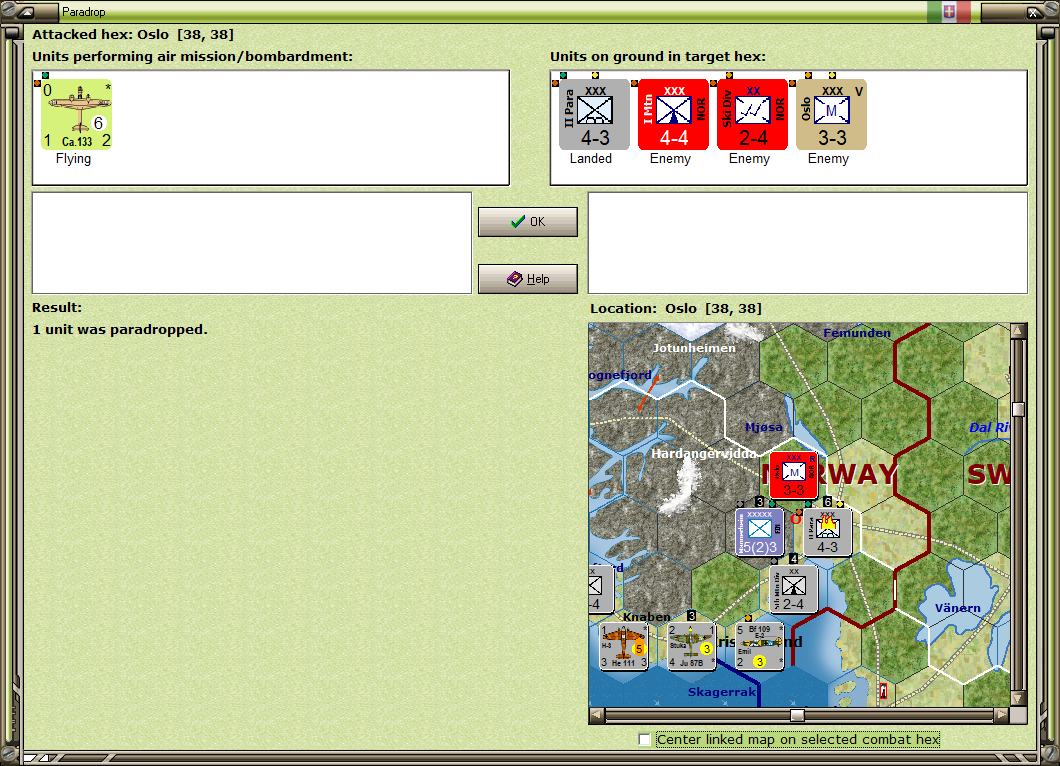1060x766 pixels.
Task: Close the Paradrop dialog window
Action: (x=1034, y=12)
